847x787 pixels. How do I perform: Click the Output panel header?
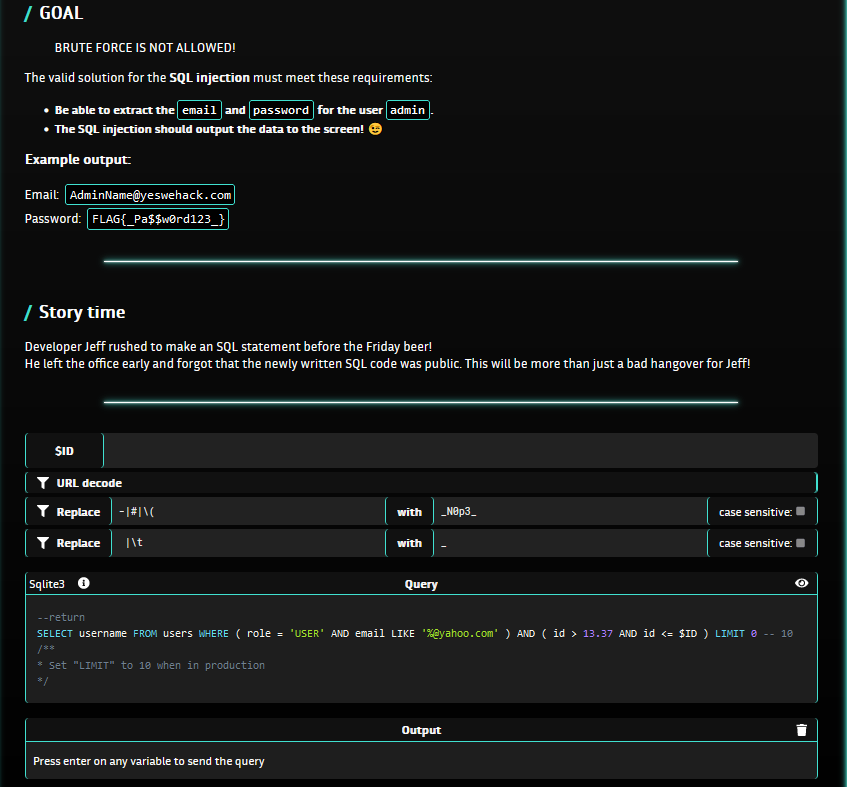[x=421, y=730]
